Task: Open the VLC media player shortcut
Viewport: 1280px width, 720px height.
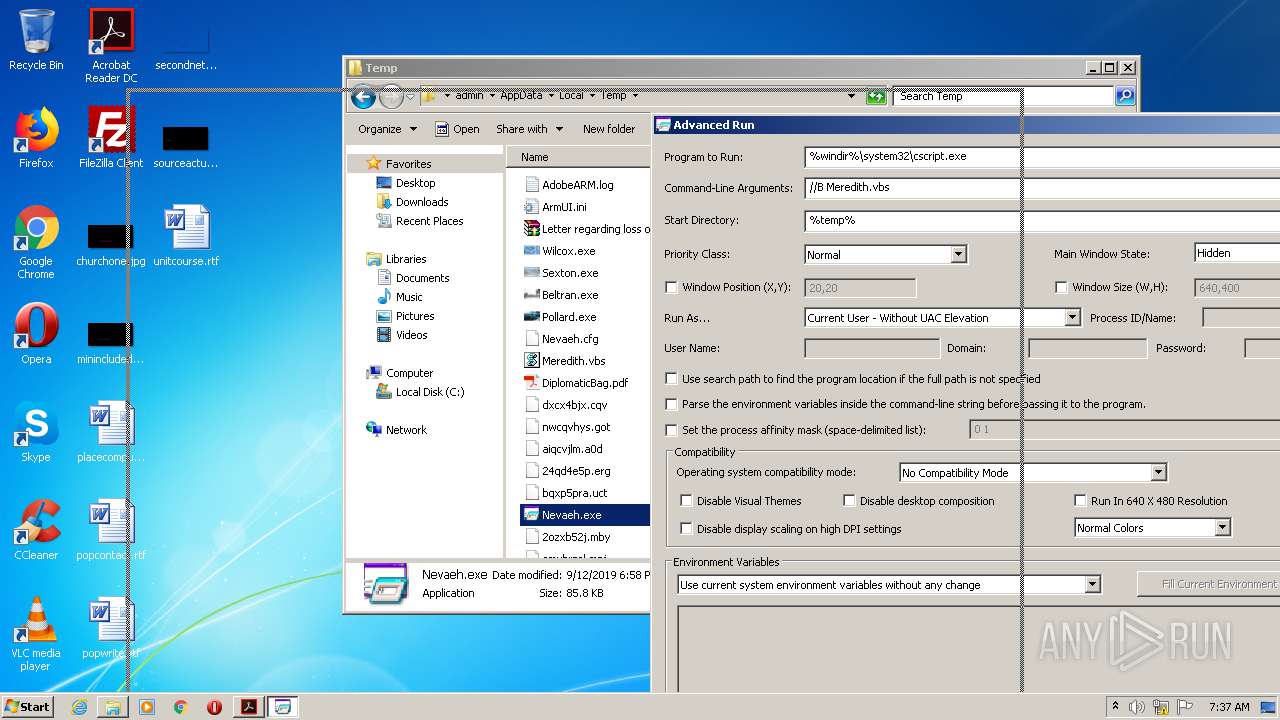Action: tap(36, 634)
